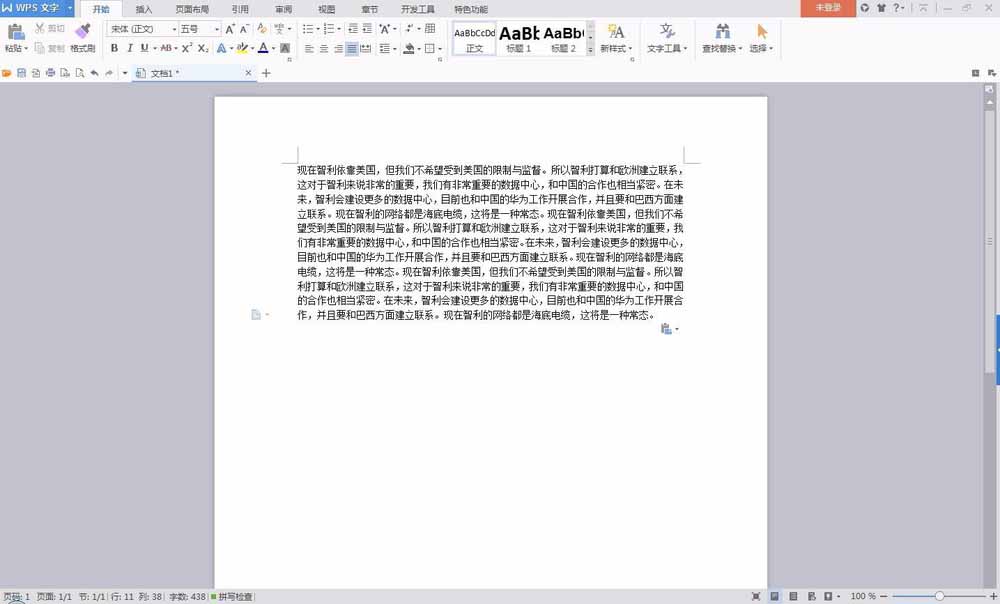Click the Find and Replace (查找替换) binoculars icon
1000x604 pixels.
(723, 32)
